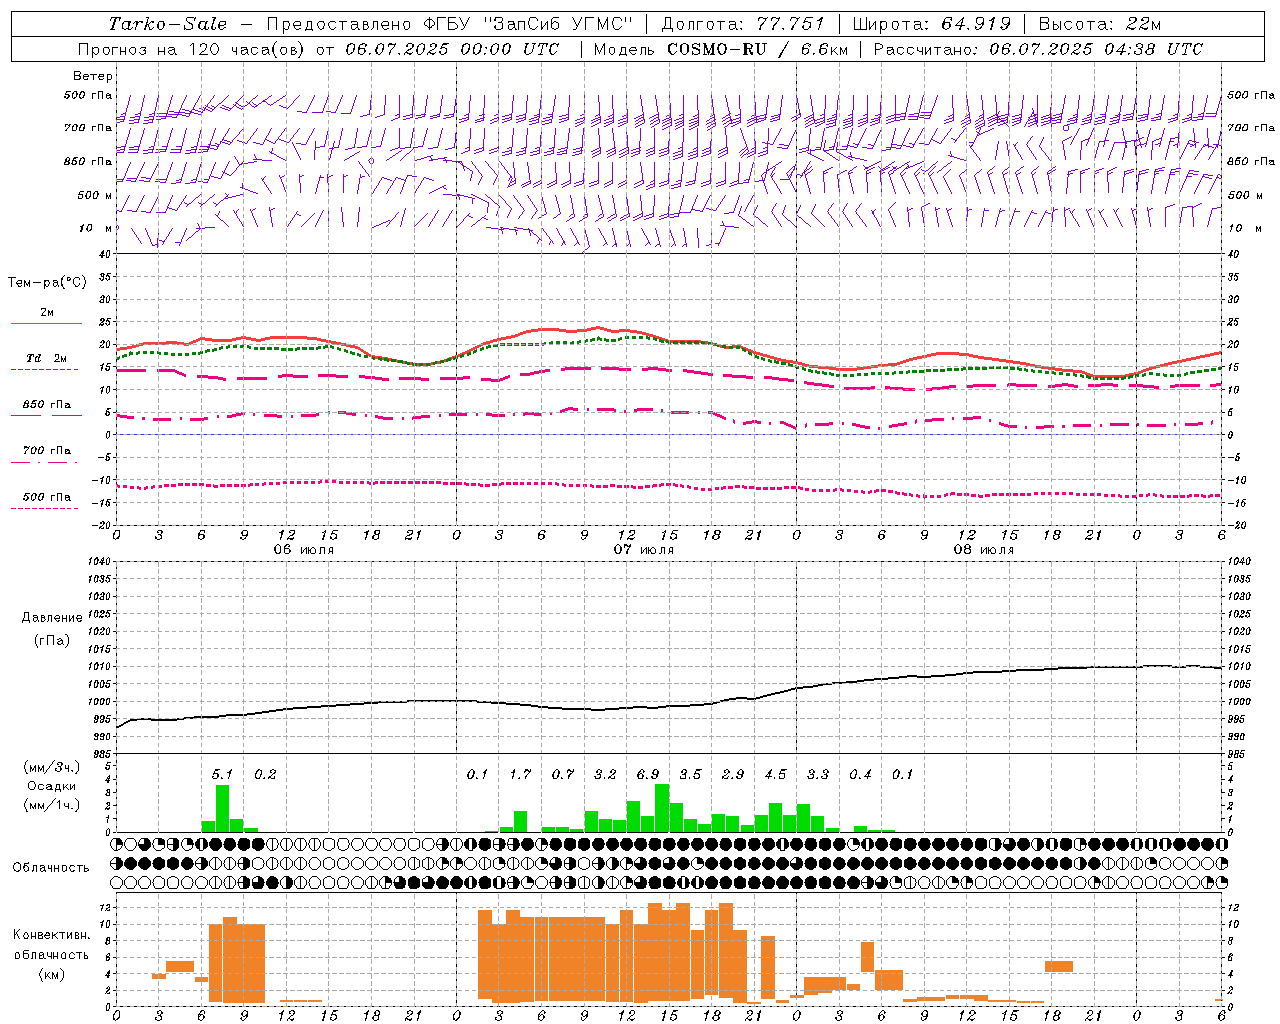Screen dimensions: 1280x1024
Task: Click the Ветер panel label
Action: tap(93, 76)
